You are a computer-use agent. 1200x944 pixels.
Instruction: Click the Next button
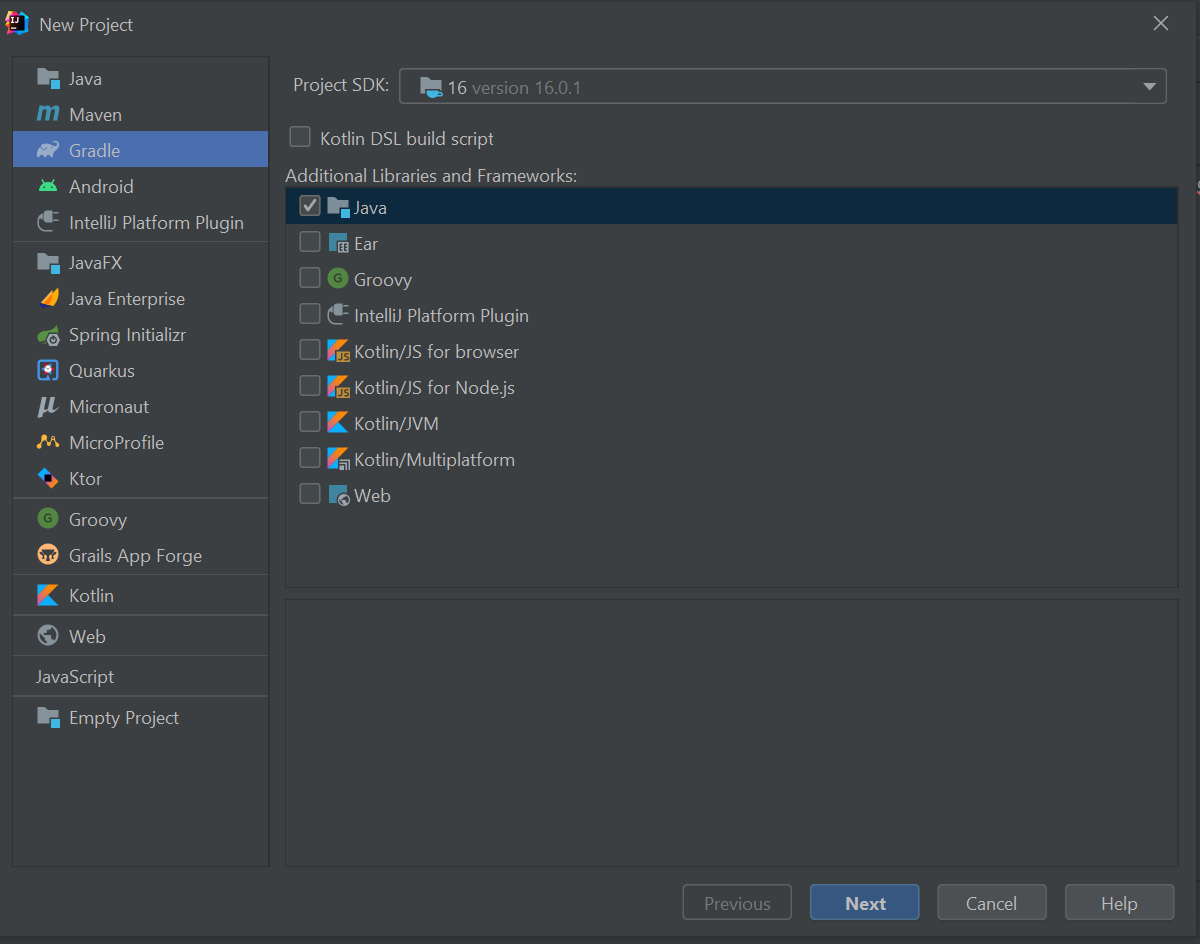865,903
